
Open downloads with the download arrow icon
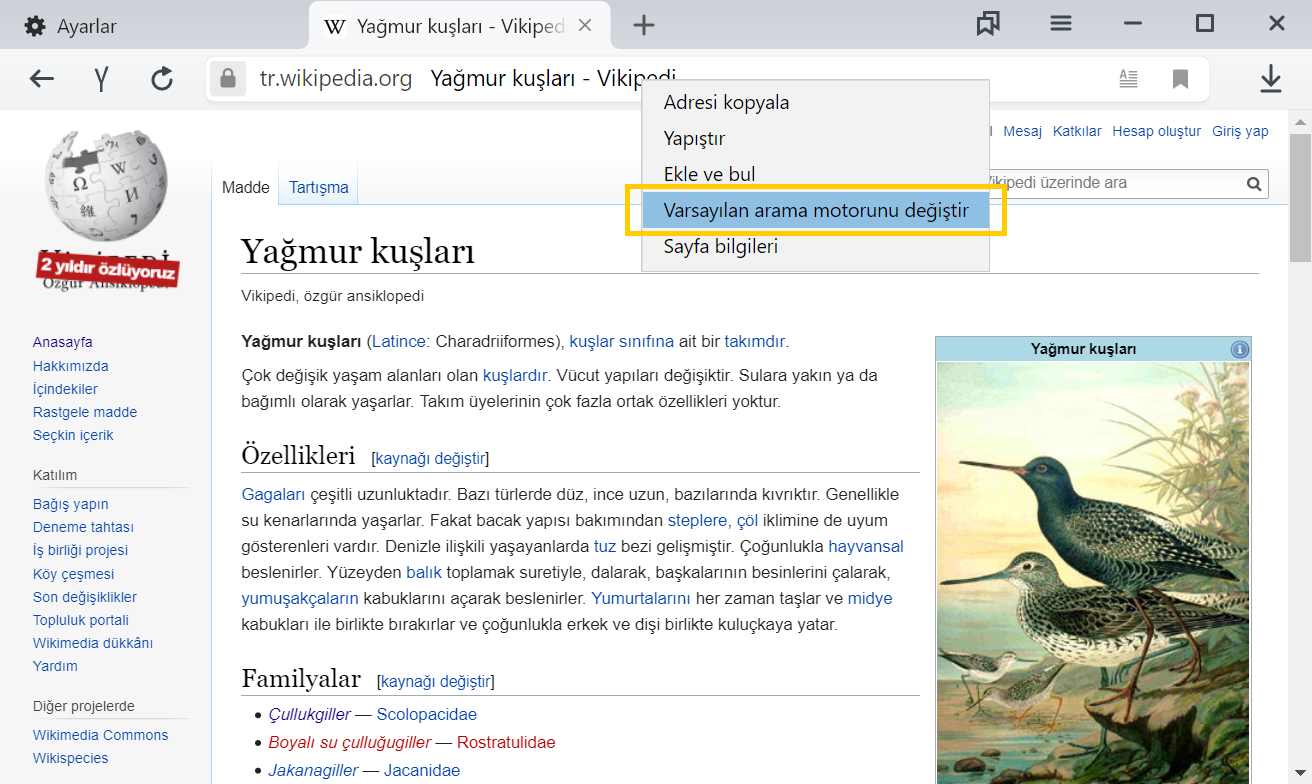(x=1270, y=79)
